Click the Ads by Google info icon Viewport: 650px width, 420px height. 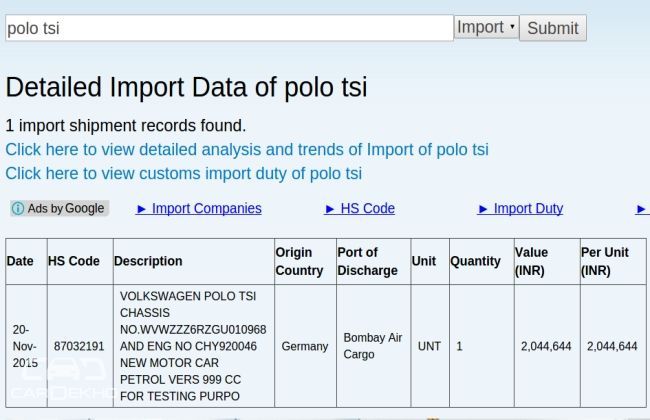[18, 208]
